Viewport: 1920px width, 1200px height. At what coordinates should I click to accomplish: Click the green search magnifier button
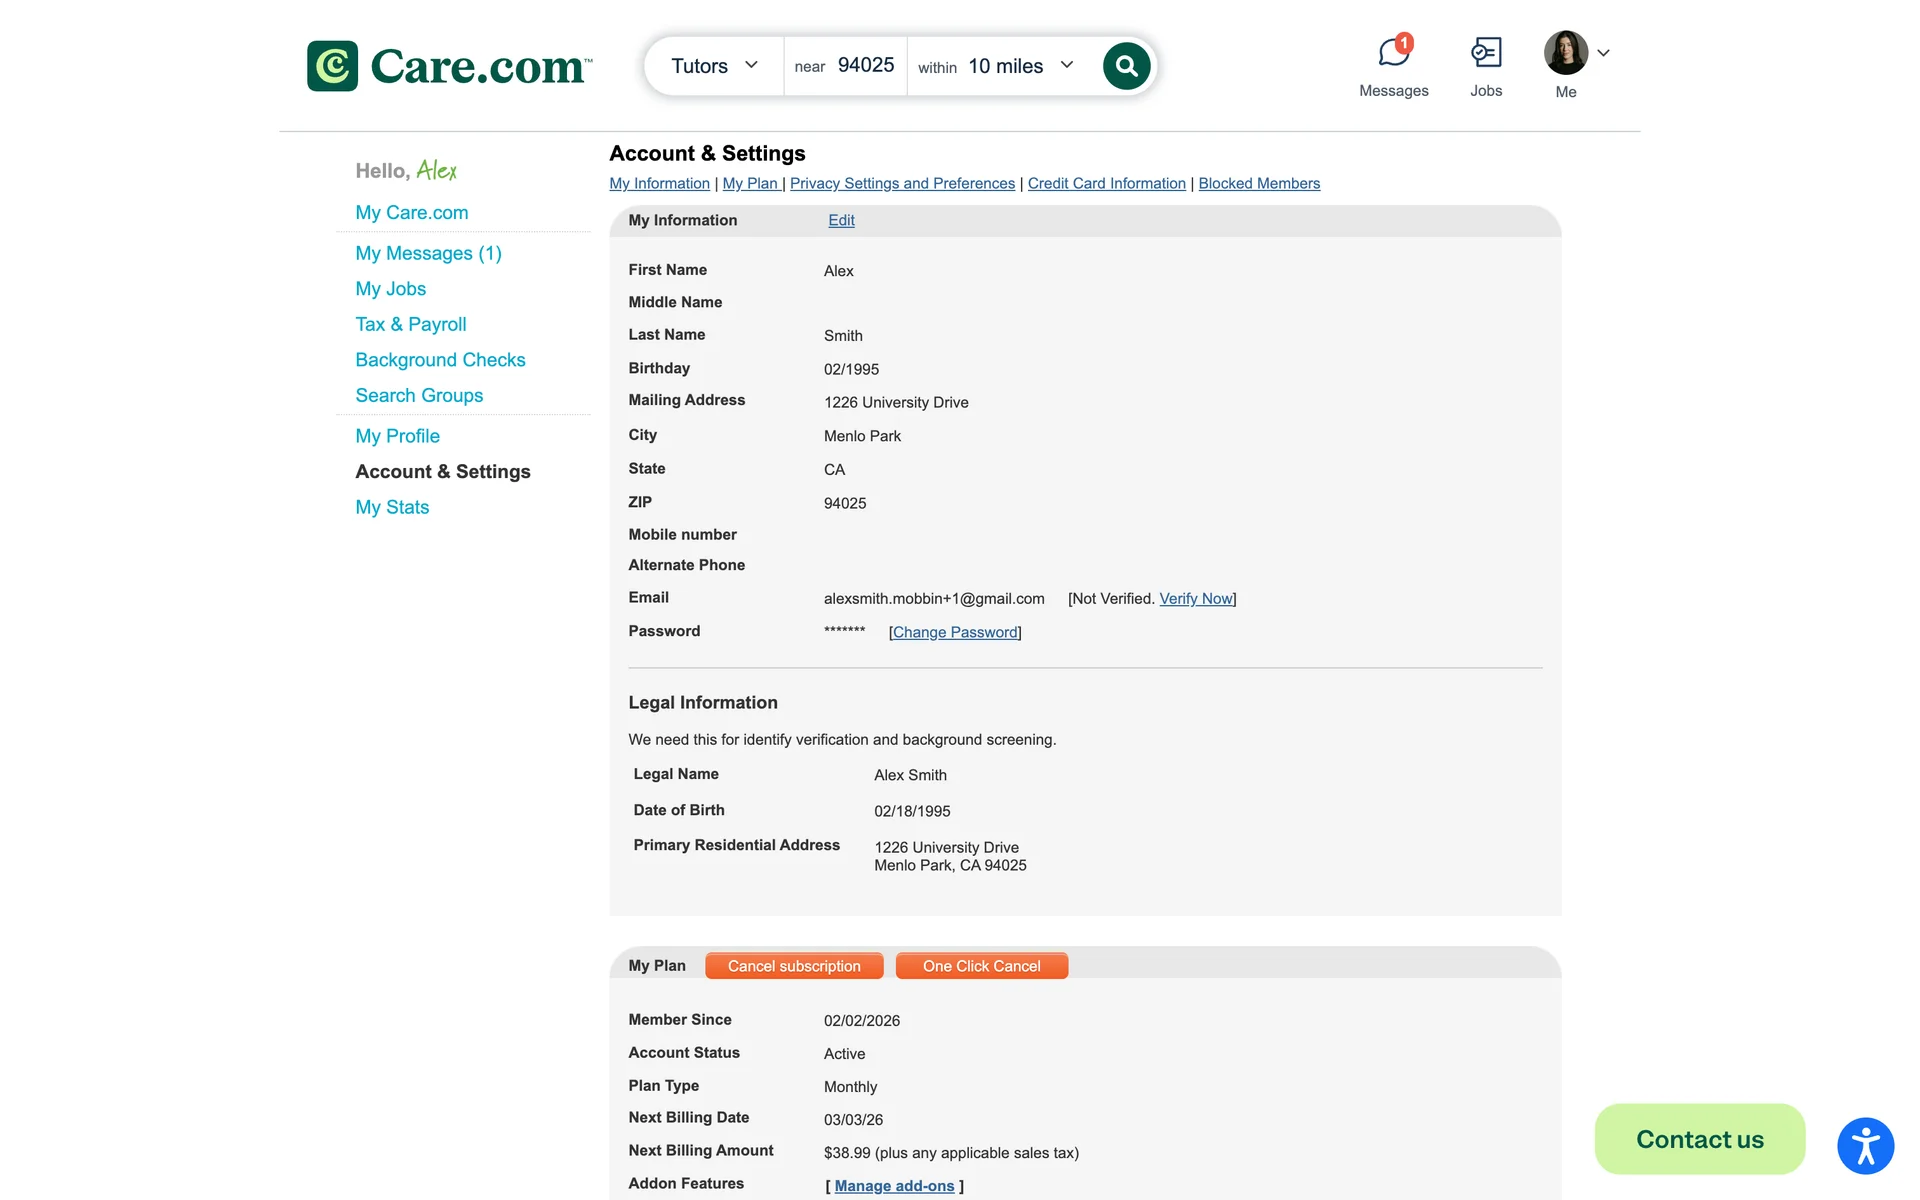coord(1126,66)
